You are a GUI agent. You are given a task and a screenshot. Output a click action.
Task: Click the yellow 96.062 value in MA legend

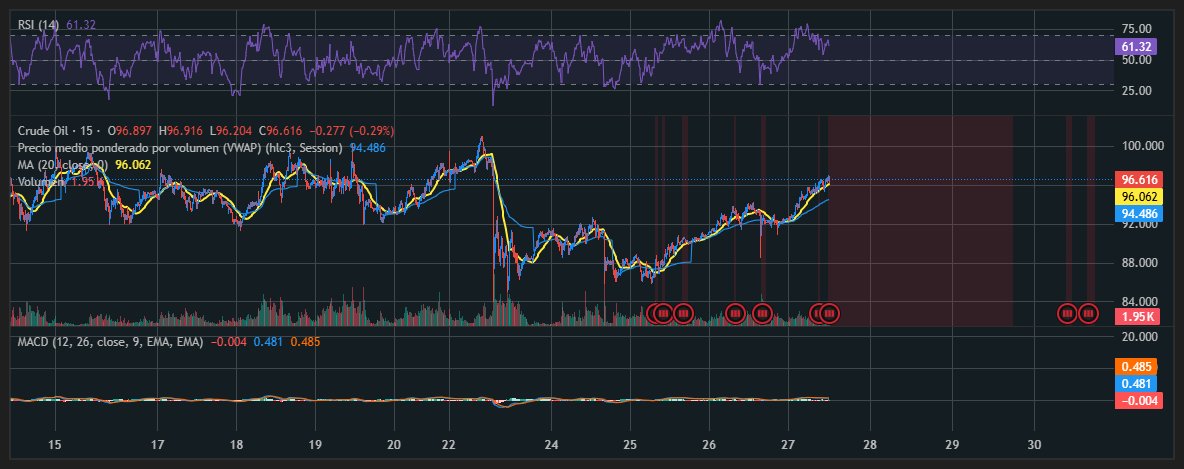pyautogui.click(x=134, y=164)
